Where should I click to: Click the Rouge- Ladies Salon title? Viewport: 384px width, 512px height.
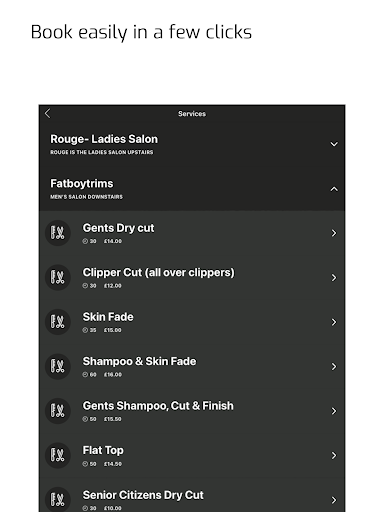pos(104,139)
